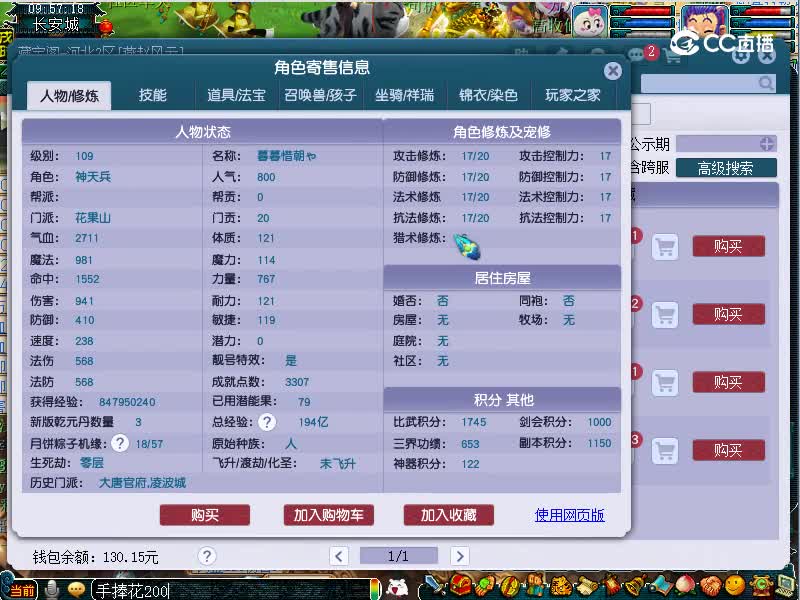Click the 高级搜索 button
This screenshot has width=800, height=600.
726,168
